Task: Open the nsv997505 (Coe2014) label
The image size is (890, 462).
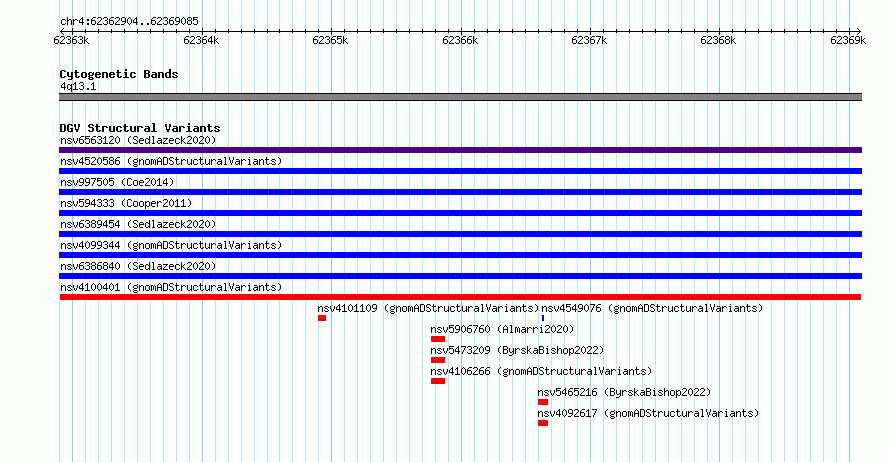Action: [x=117, y=182]
